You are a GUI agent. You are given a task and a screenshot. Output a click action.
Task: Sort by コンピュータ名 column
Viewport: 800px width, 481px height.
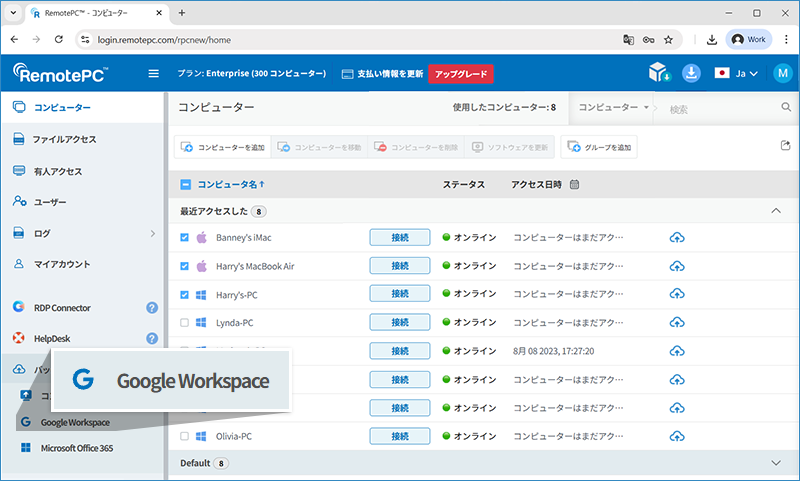[x=231, y=184]
